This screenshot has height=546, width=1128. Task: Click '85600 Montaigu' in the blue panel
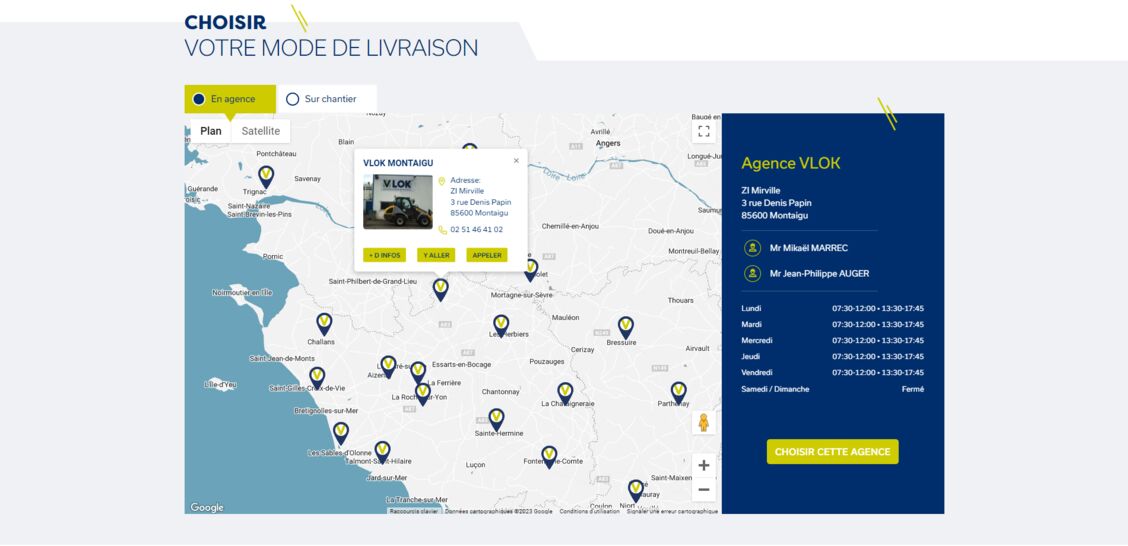[x=774, y=215]
